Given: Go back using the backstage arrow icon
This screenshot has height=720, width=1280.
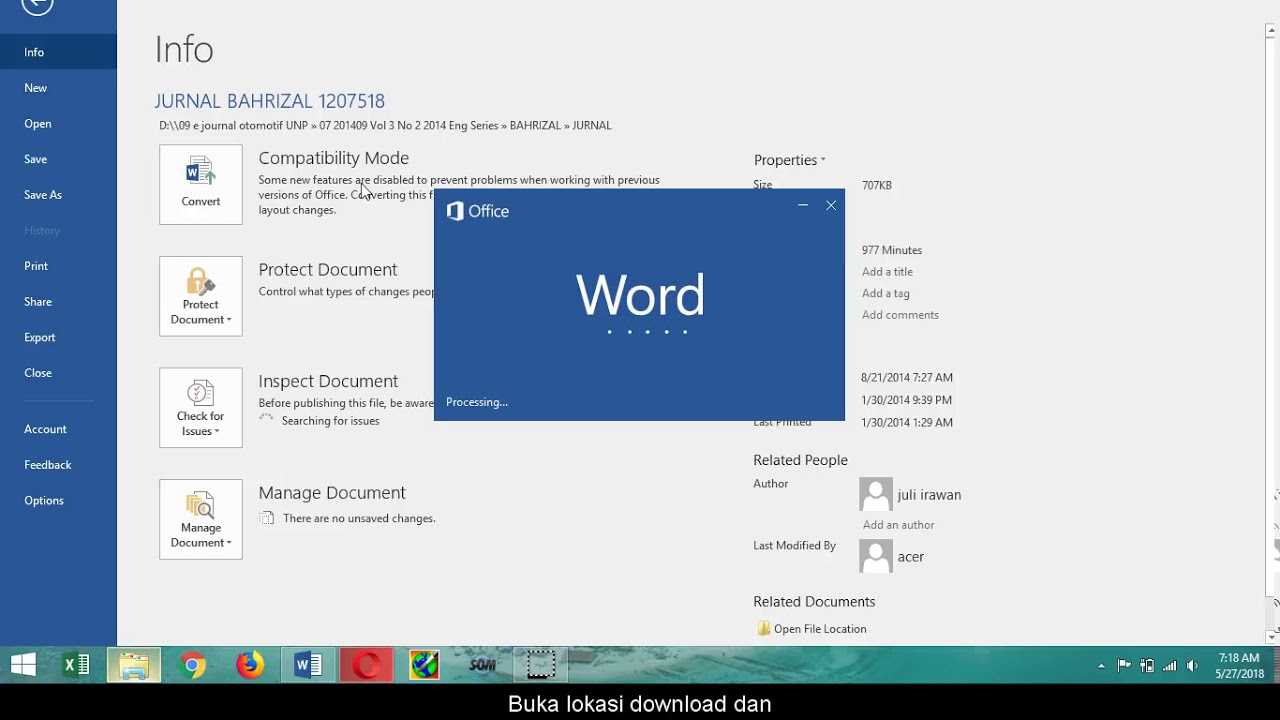Looking at the screenshot, I should click(x=37, y=6).
